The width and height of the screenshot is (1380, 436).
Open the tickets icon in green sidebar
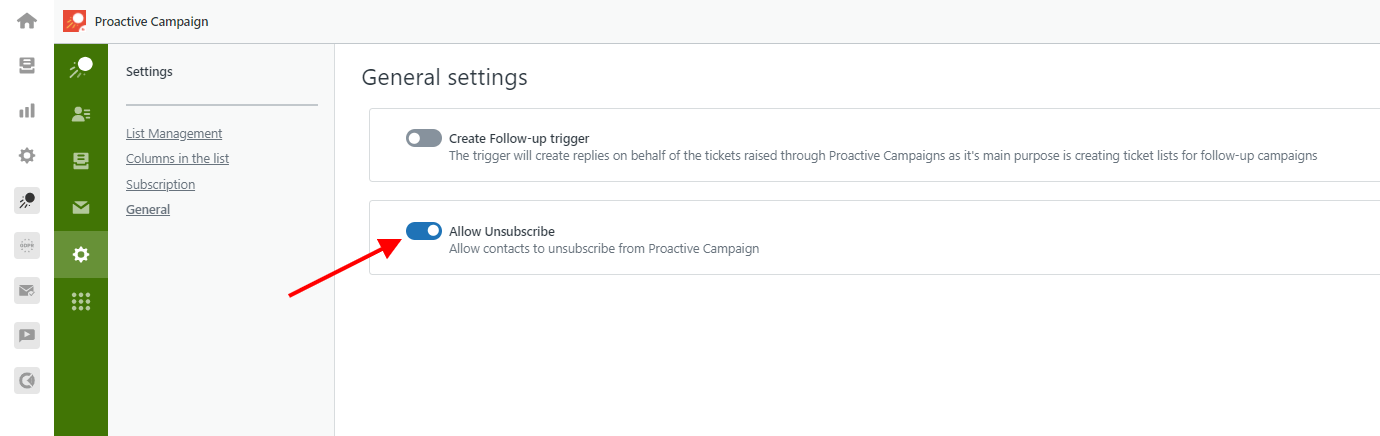tap(81, 160)
